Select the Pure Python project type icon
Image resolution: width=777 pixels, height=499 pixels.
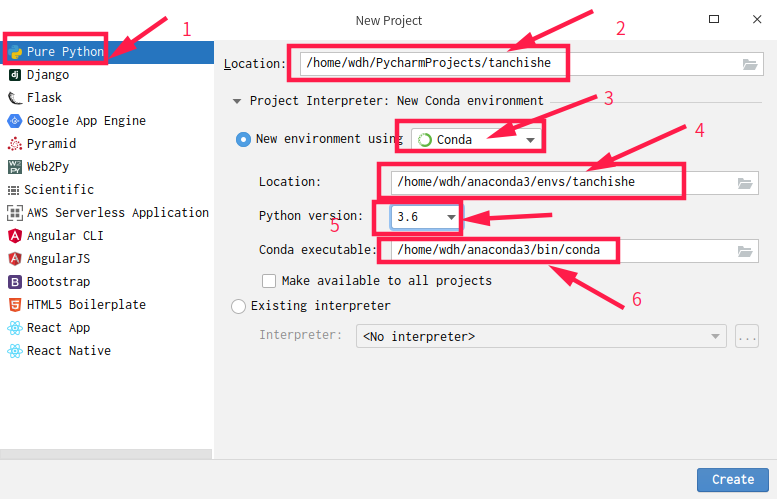15,52
